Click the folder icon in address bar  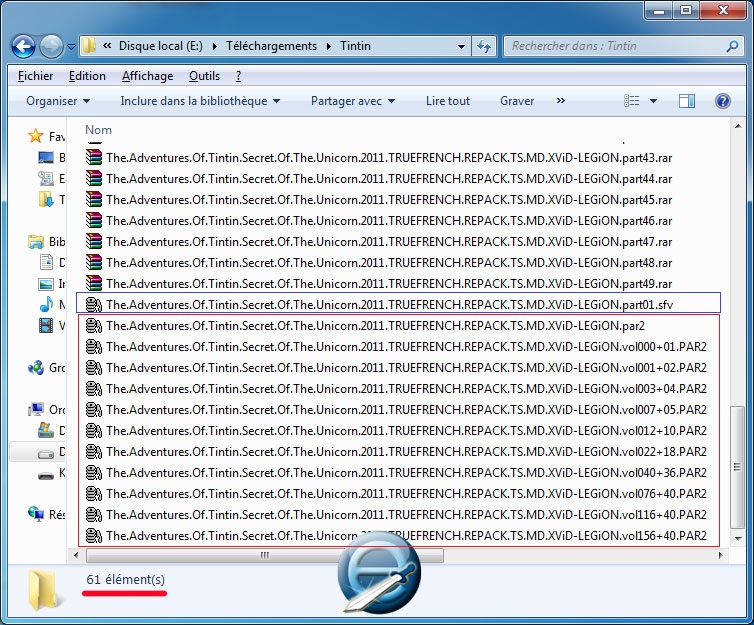coord(89,46)
